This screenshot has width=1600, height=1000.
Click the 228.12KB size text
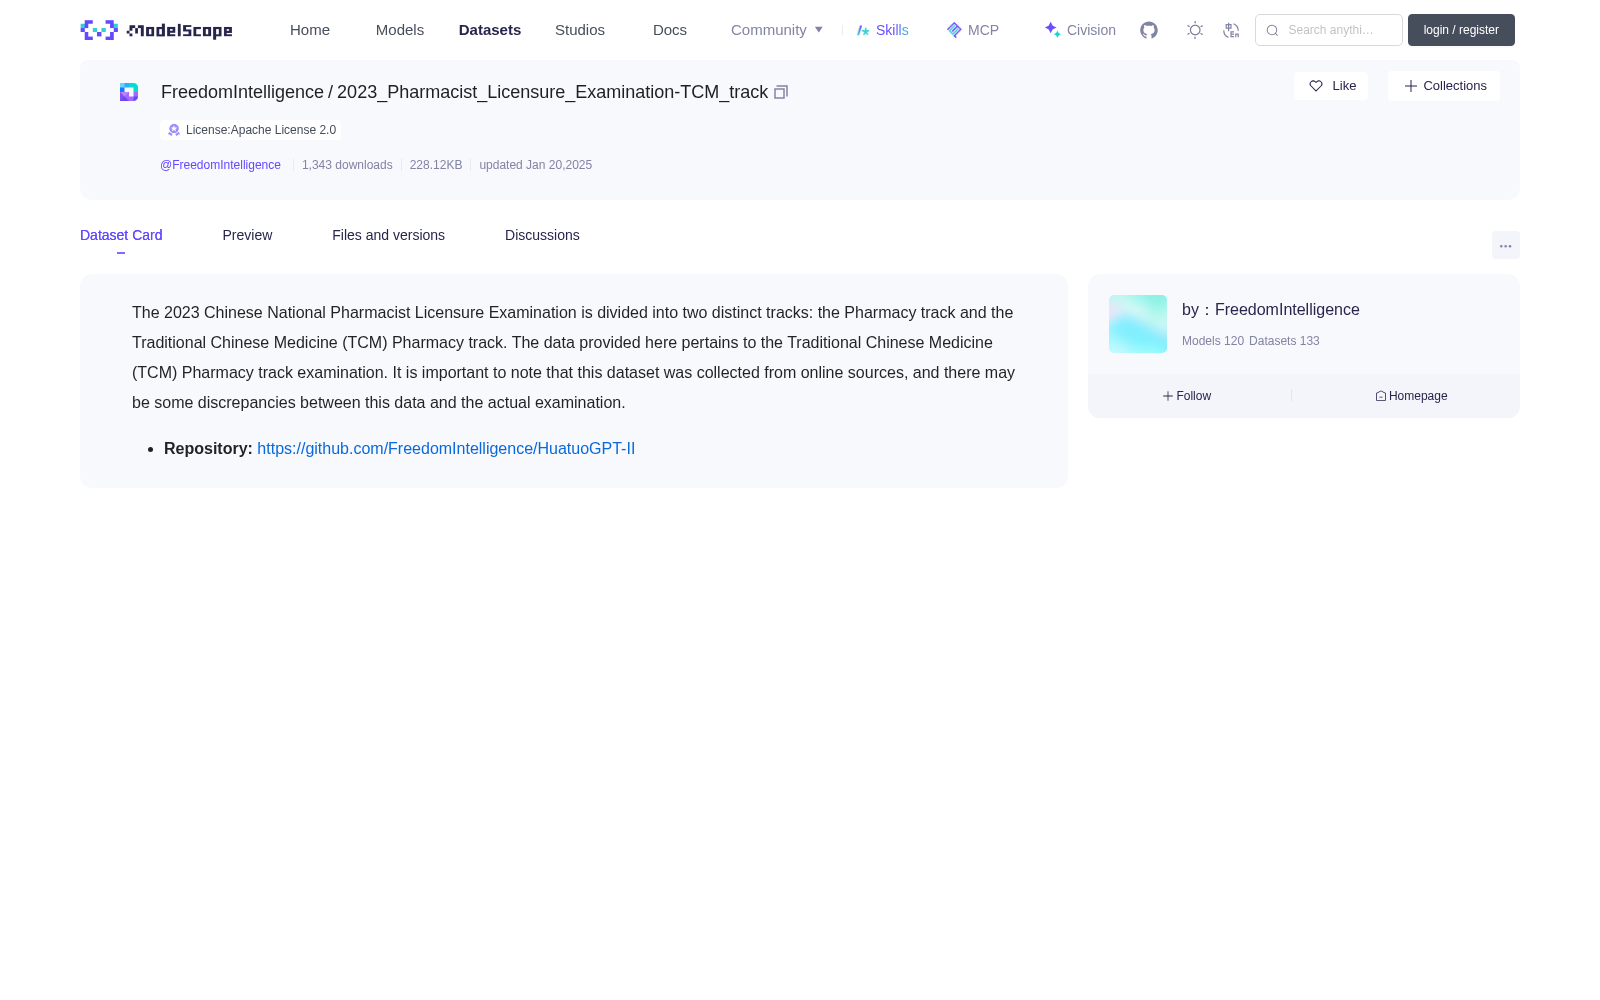coord(436,165)
